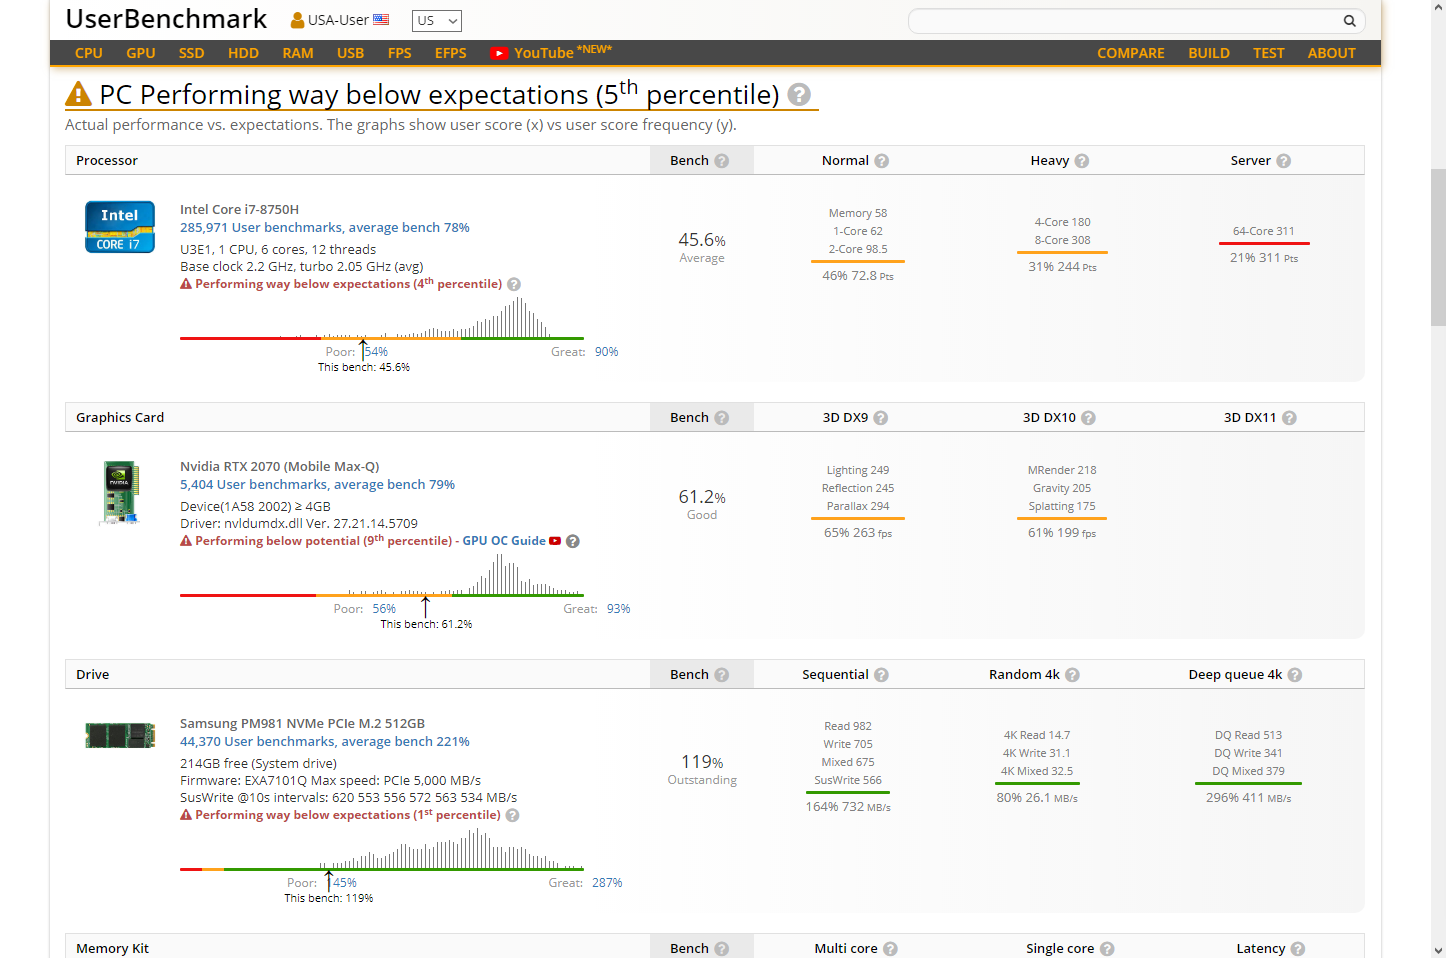Open the ABOUT page

[x=1332, y=53]
